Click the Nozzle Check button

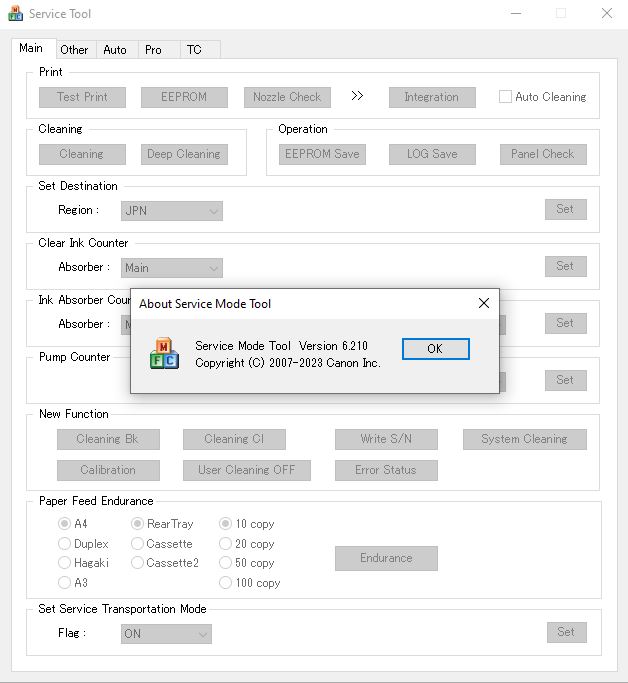(287, 97)
